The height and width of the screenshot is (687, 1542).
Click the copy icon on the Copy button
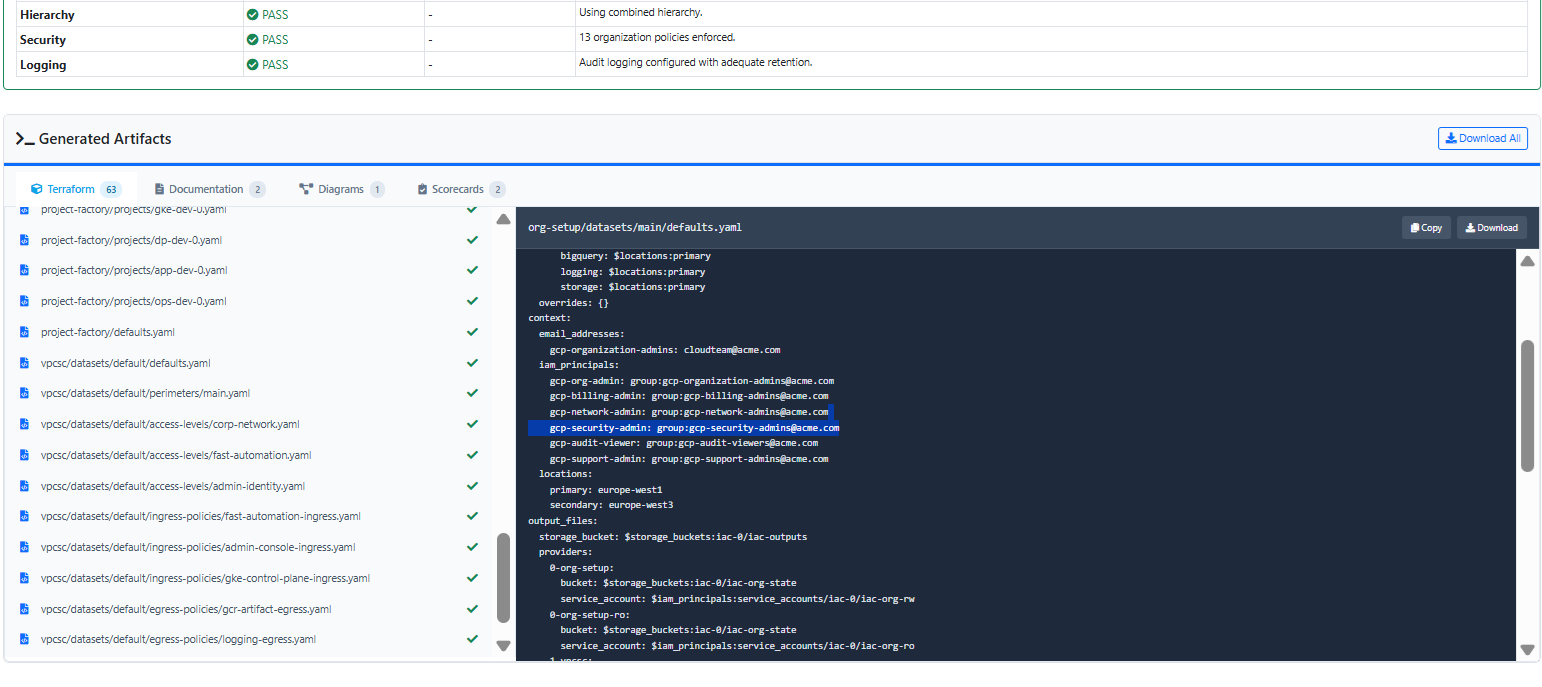coord(1413,227)
